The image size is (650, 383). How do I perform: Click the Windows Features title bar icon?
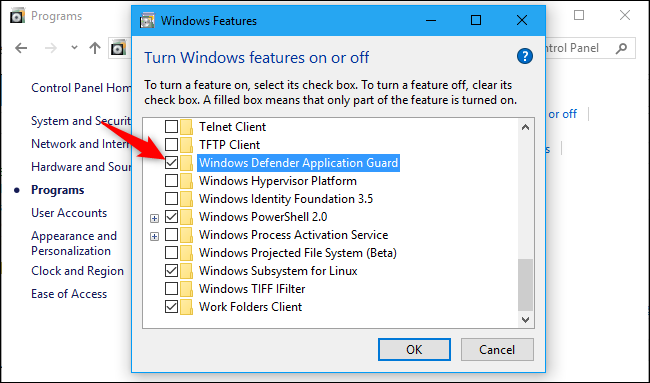pyautogui.click(x=147, y=21)
